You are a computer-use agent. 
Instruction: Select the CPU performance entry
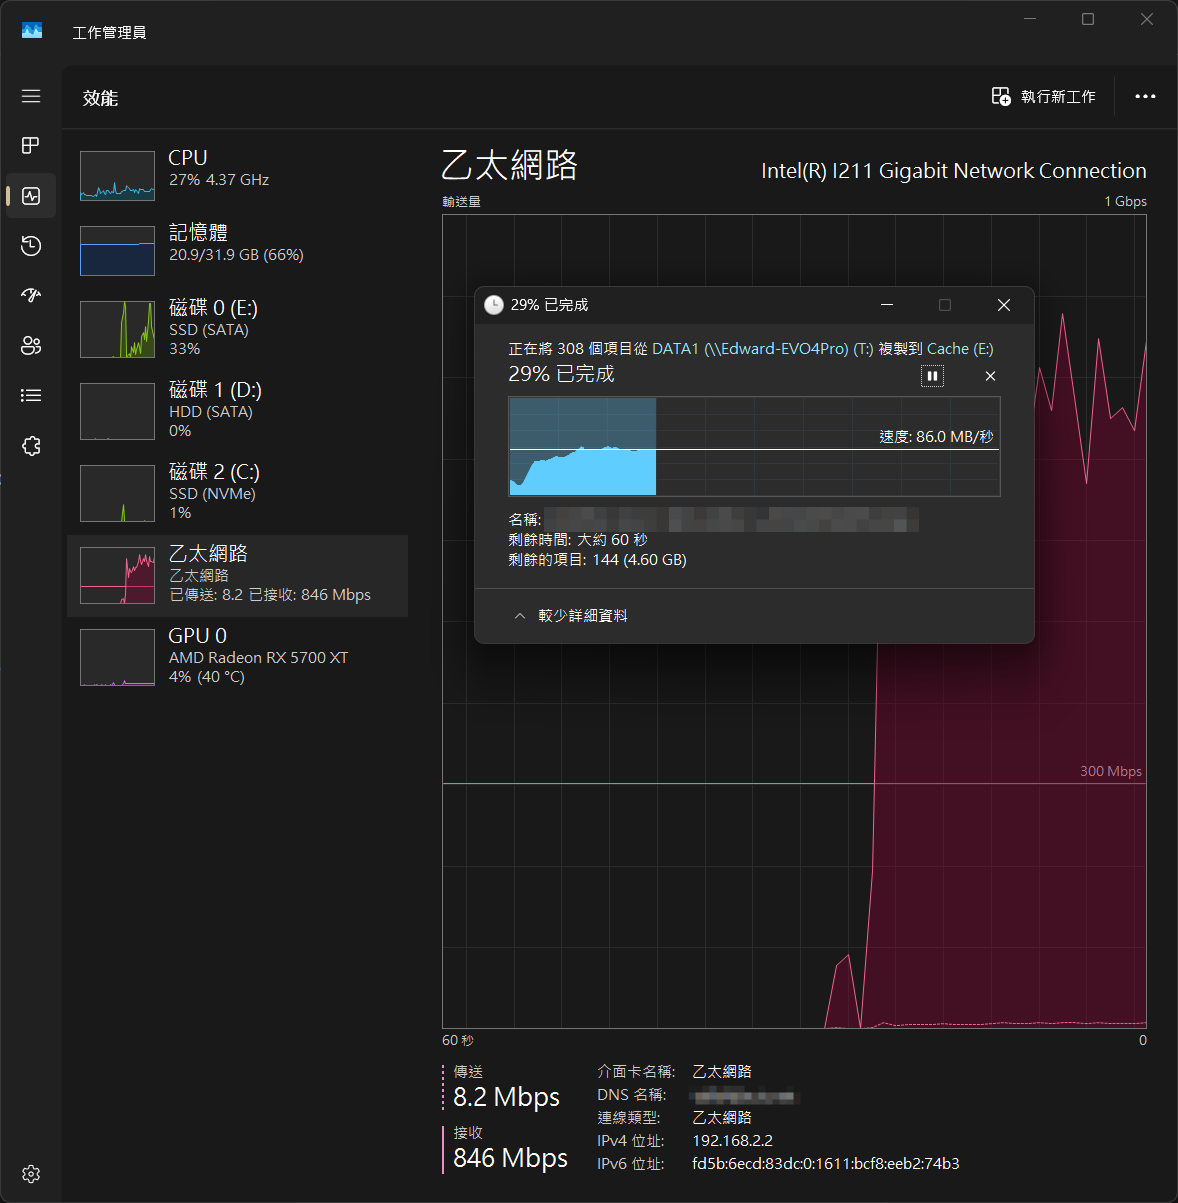237,176
